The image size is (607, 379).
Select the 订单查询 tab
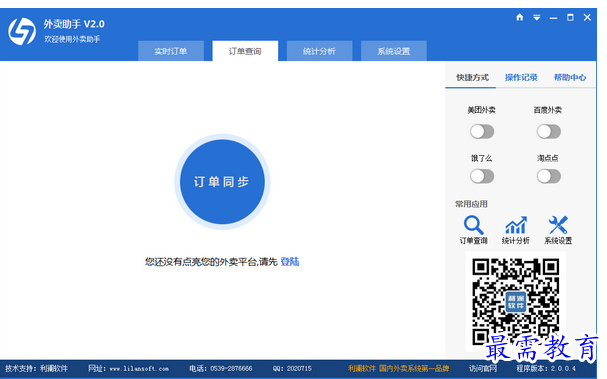(x=245, y=51)
